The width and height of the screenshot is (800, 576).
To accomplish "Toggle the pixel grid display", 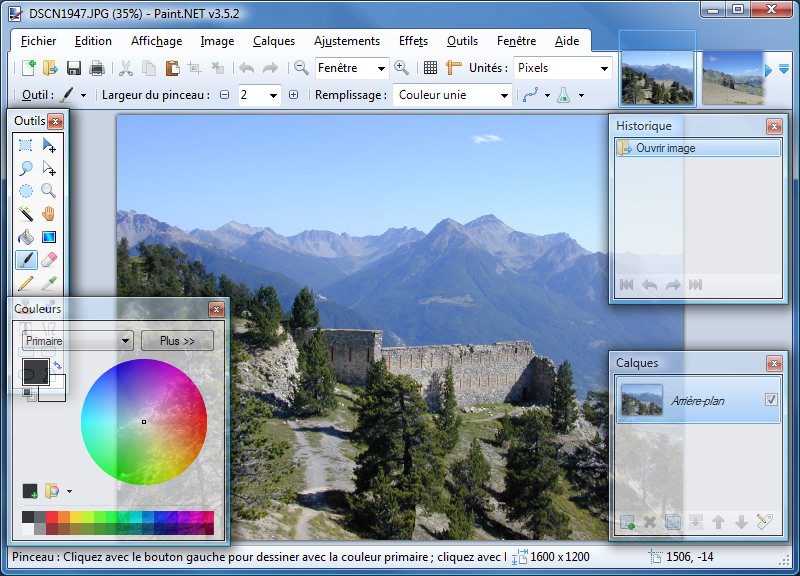I will pyautogui.click(x=430, y=68).
